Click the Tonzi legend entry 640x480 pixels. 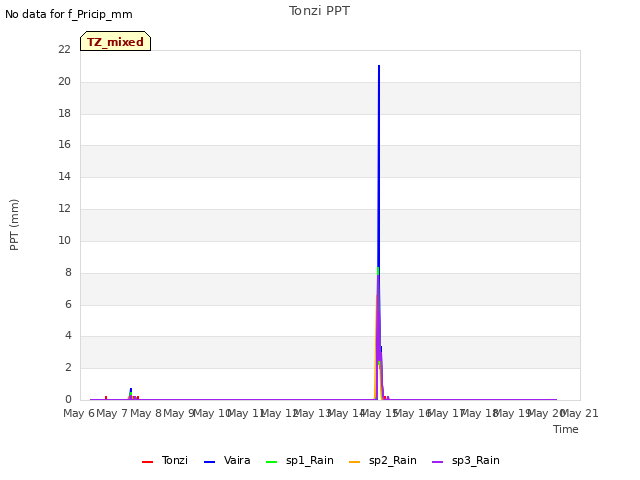[165, 461]
